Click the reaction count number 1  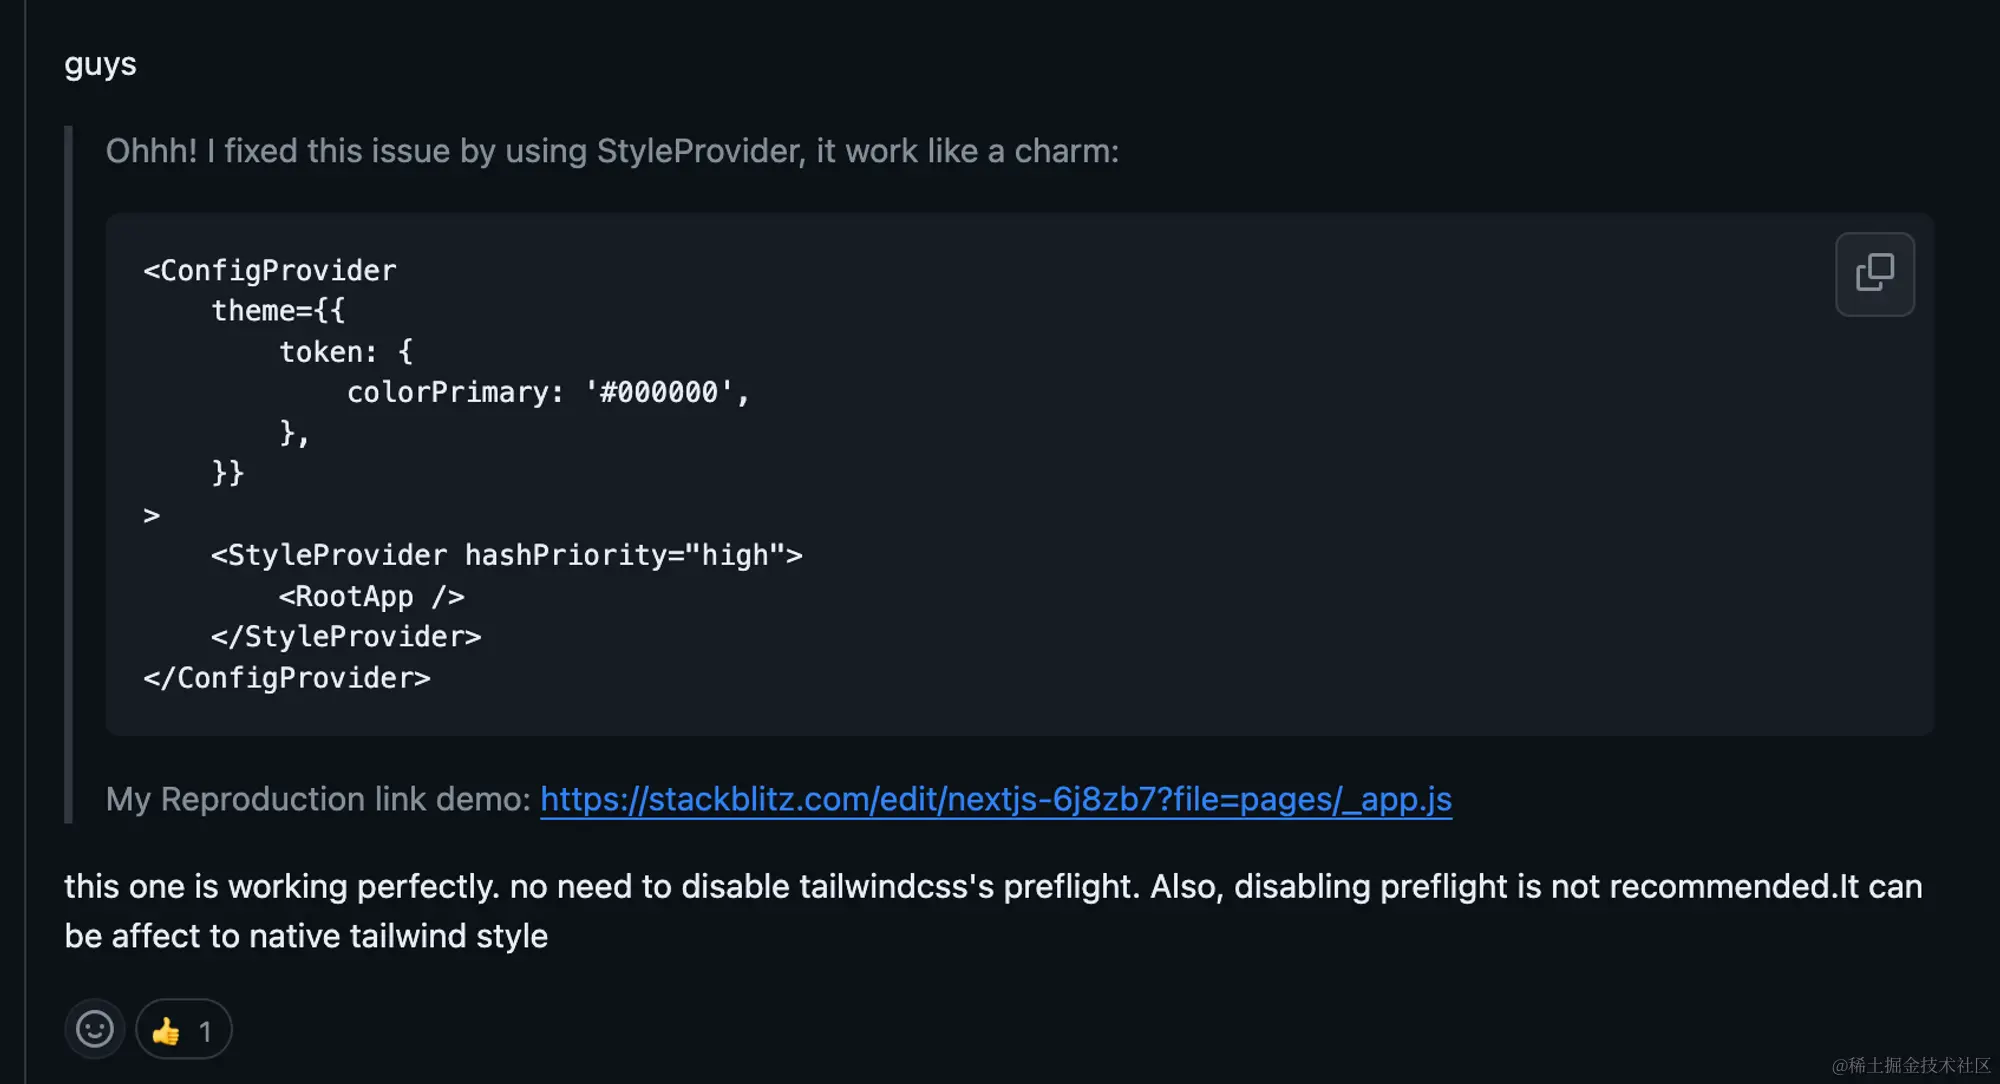click(205, 1031)
